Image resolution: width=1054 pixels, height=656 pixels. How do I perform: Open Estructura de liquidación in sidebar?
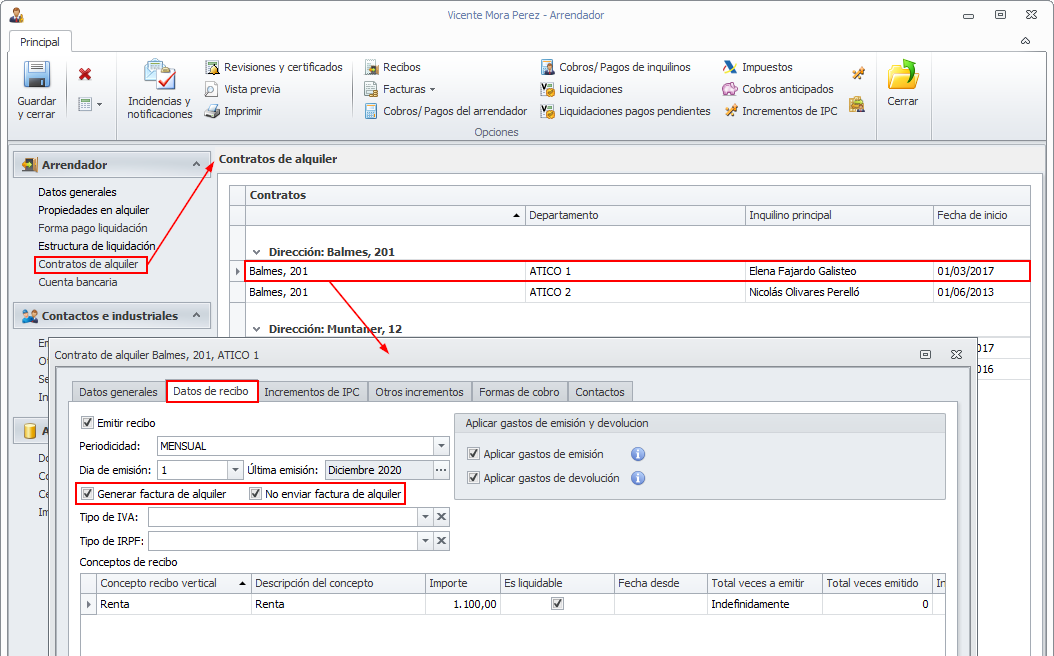[x=97, y=246]
